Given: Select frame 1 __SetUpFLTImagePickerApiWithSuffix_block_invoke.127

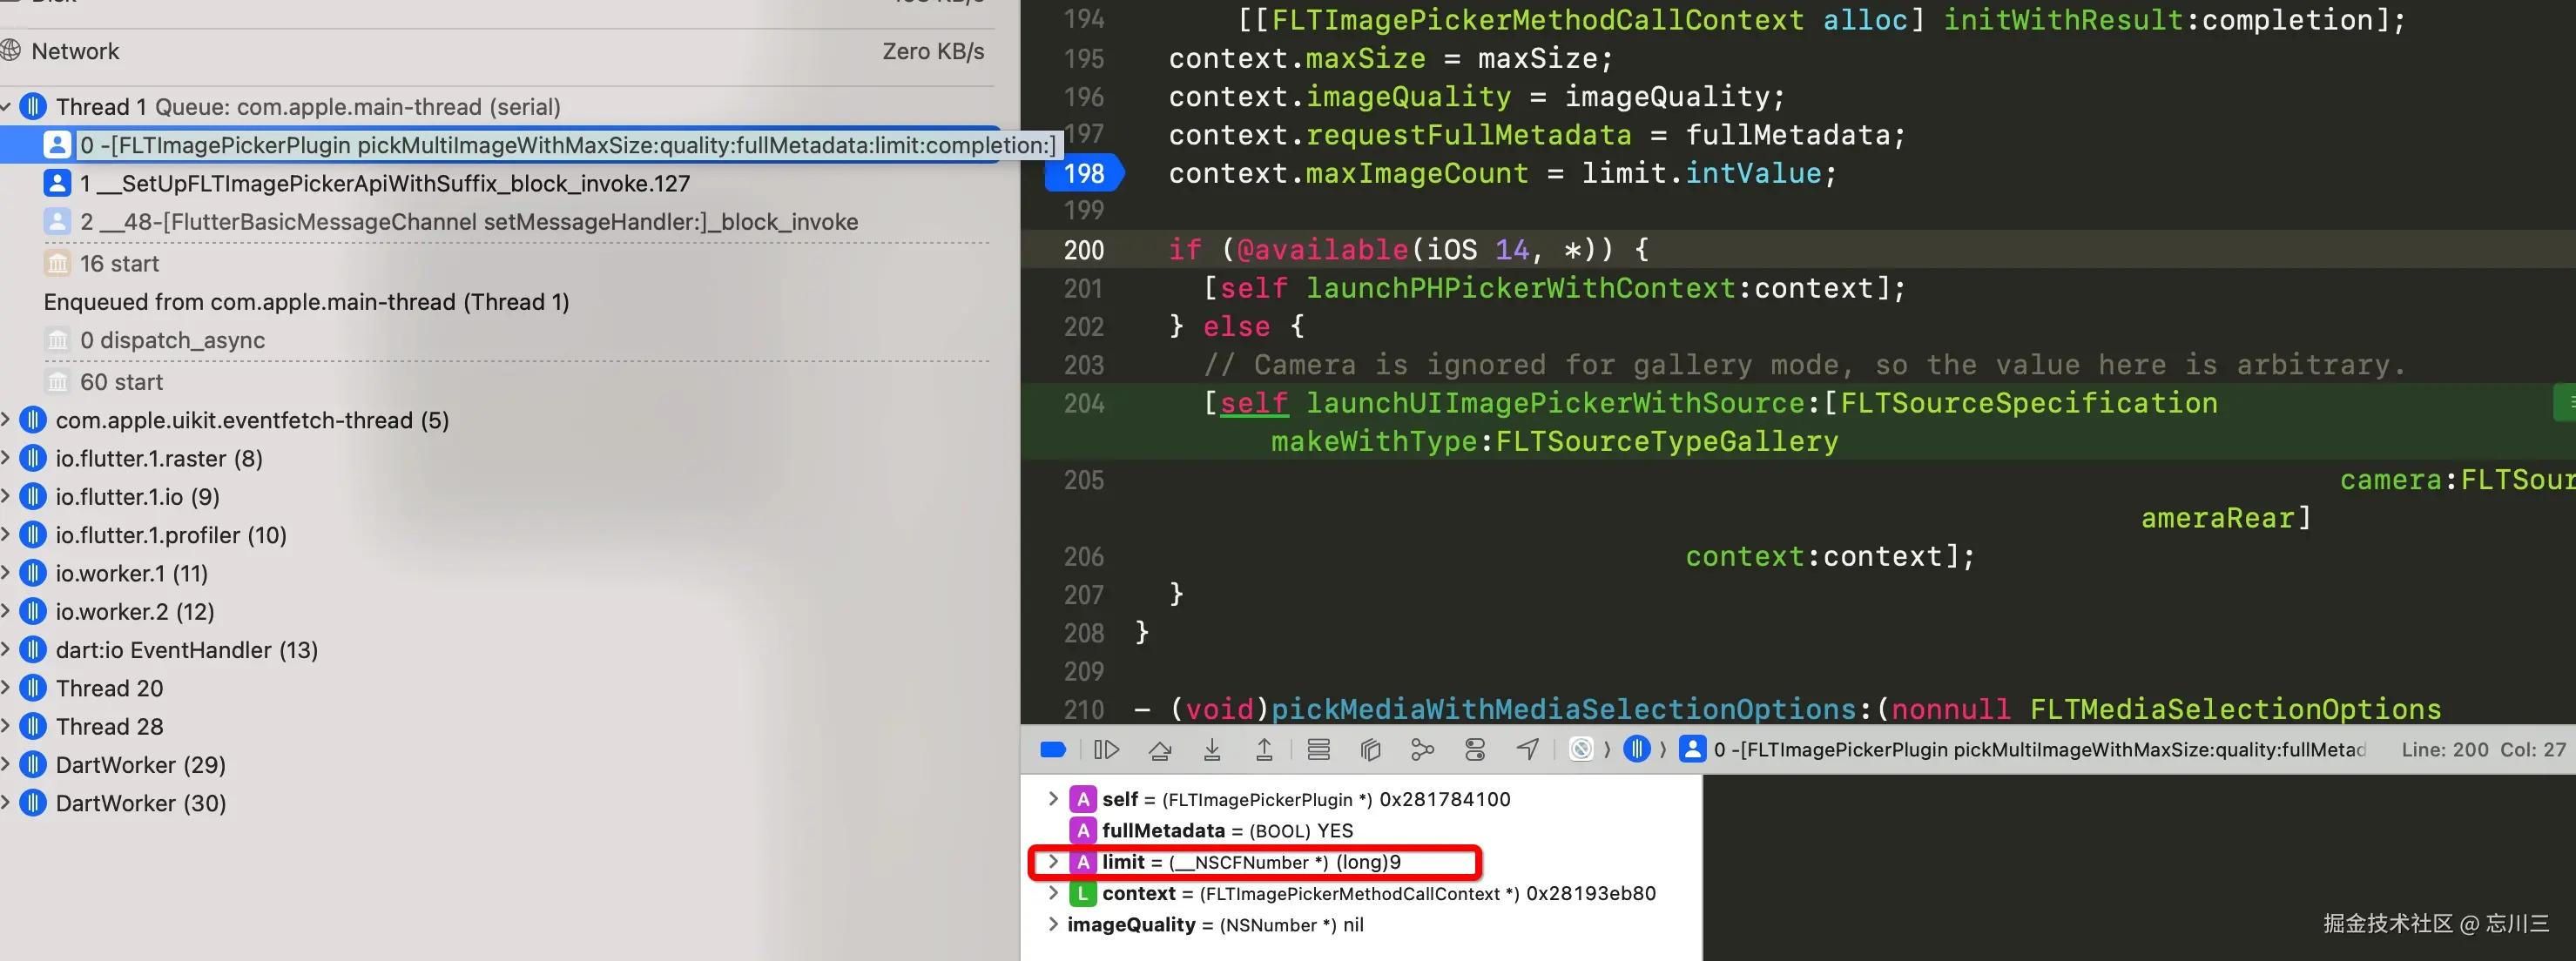Looking at the screenshot, I should [385, 183].
